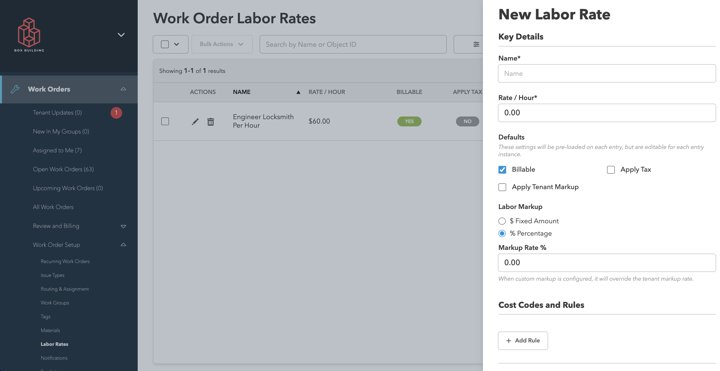Check the Apply Tax checkbox
This screenshot has width=720, height=371.
click(611, 169)
